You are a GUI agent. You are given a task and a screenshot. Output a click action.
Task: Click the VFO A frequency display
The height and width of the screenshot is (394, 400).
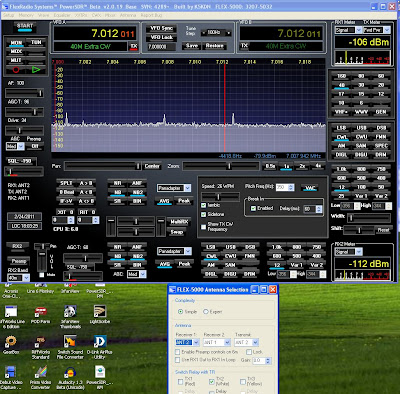pyautogui.click(x=95, y=33)
